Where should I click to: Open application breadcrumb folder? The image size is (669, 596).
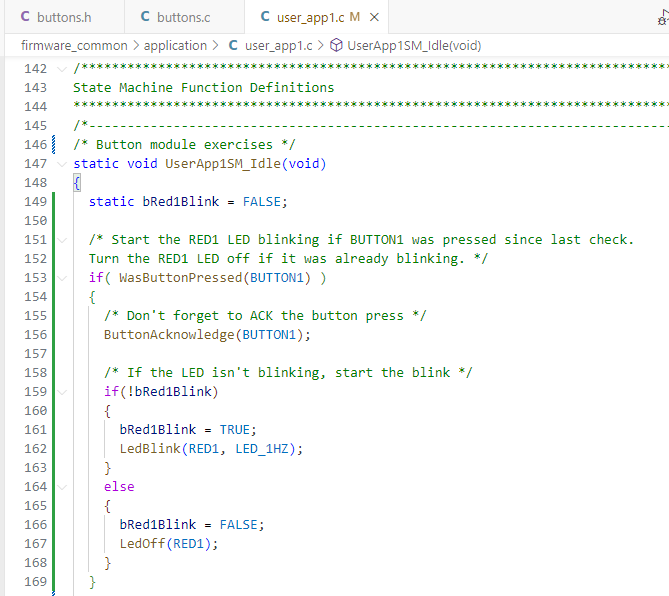tap(175, 46)
